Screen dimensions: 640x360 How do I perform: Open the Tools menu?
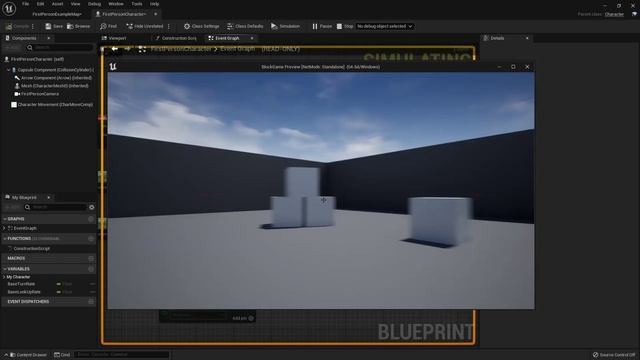[x=137, y=4]
